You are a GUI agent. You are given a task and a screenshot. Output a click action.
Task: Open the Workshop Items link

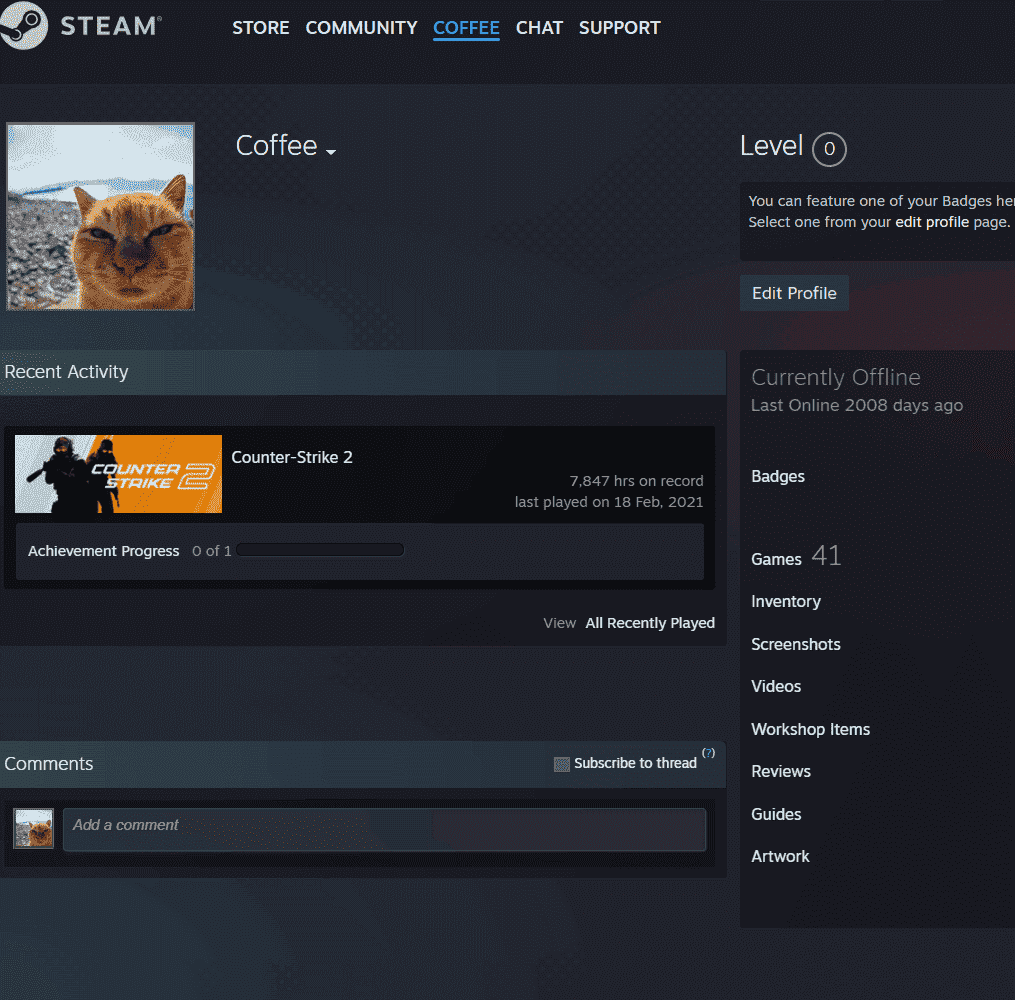(810, 729)
